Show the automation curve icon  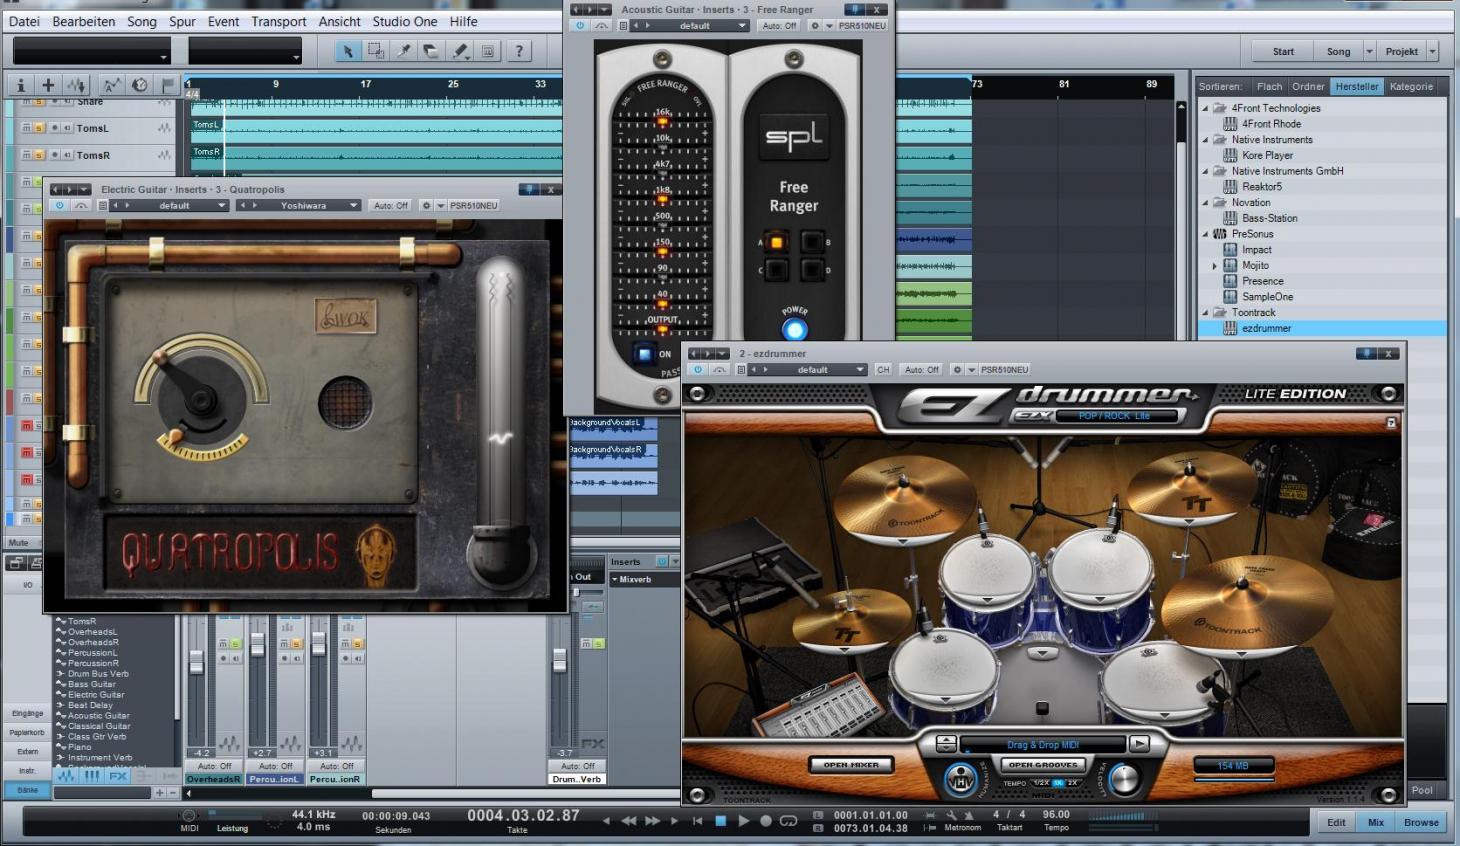(x=111, y=85)
